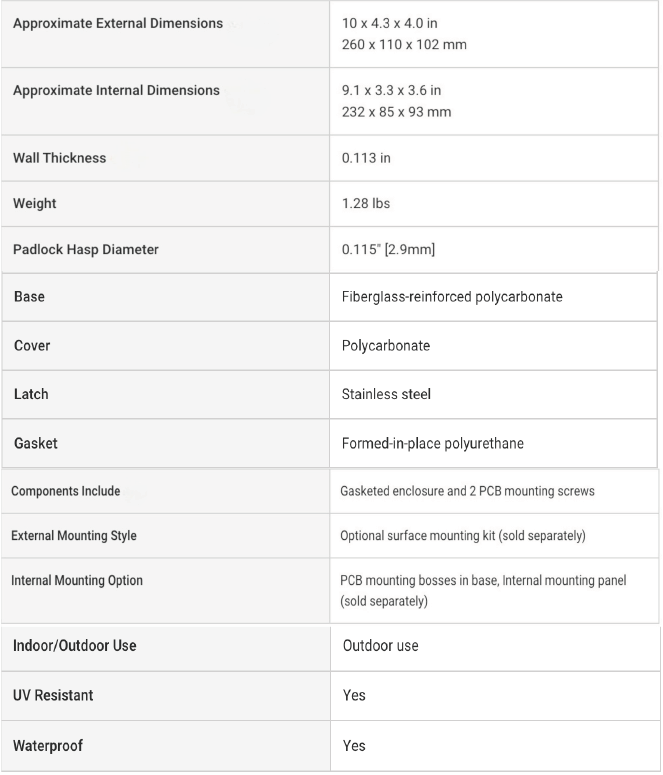The image size is (663, 775).
Task: Select the 0.113 in thickness value
Action: point(366,158)
